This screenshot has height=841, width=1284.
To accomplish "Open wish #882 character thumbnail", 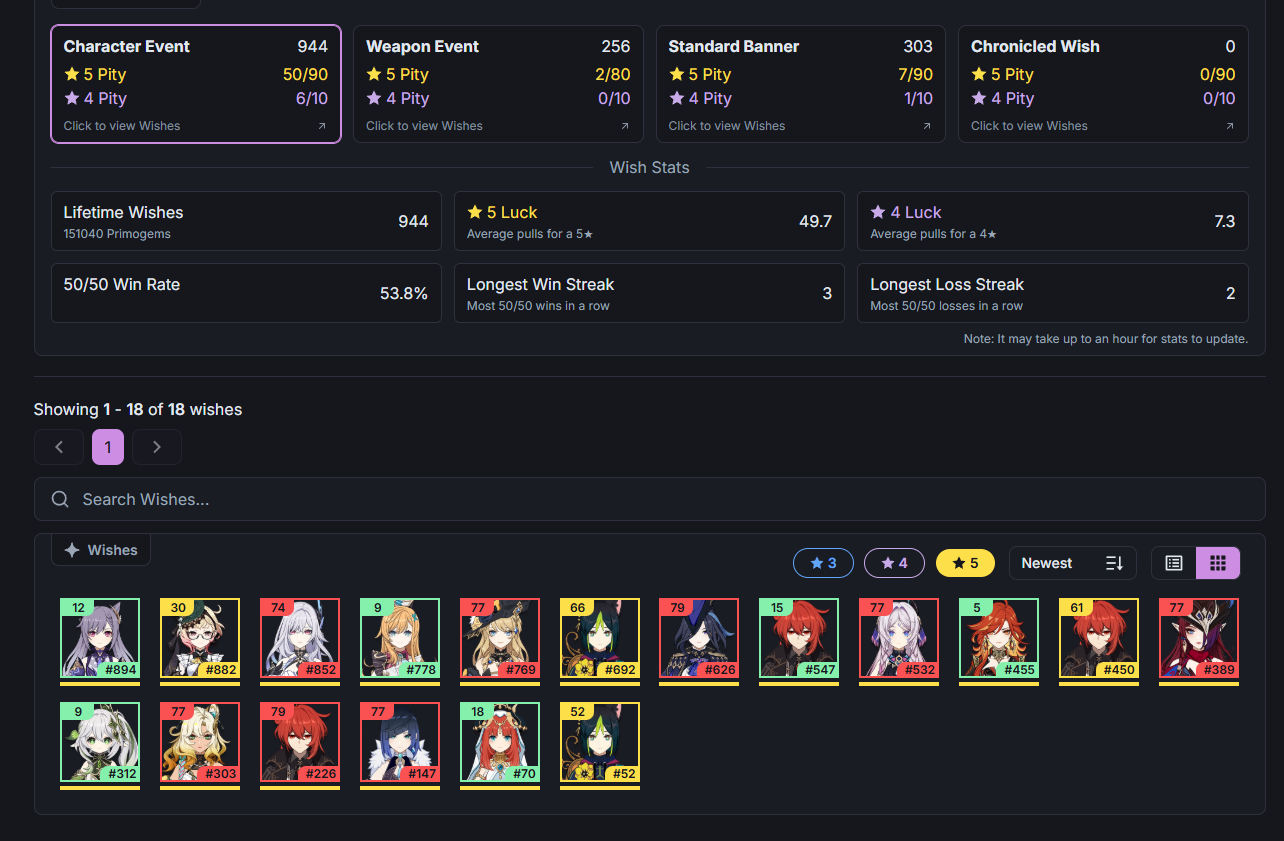I will (200, 638).
